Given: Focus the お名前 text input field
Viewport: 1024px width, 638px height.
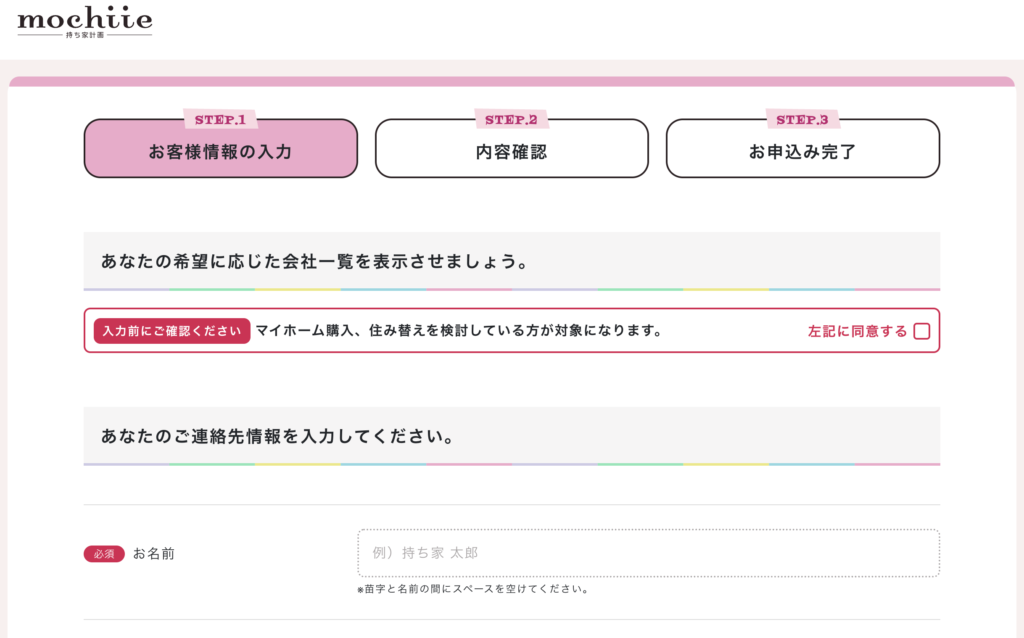Looking at the screenshot, I should [x=648, y=553].
